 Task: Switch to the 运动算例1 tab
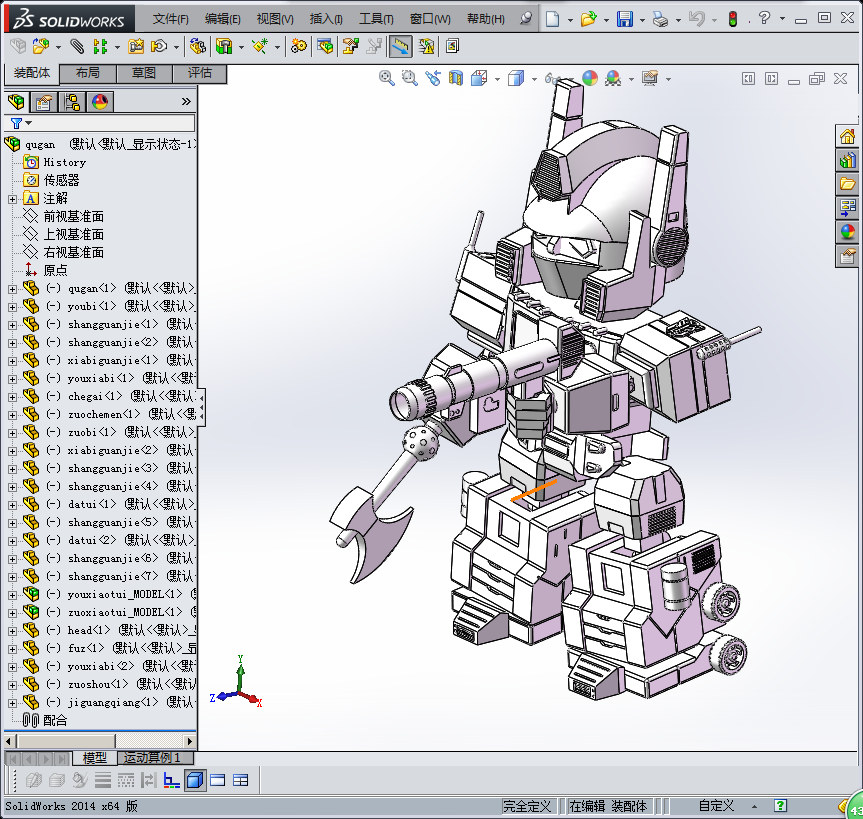(156, 758)
